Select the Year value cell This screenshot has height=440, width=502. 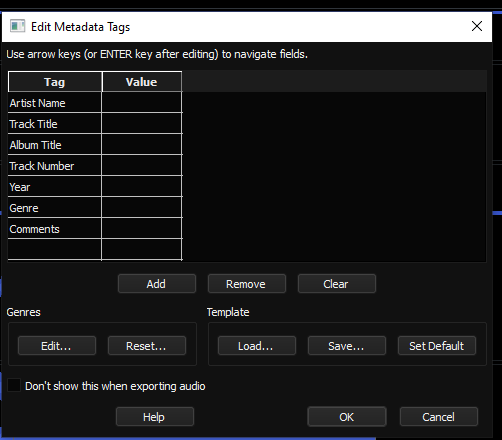click(x=142, y=187)
